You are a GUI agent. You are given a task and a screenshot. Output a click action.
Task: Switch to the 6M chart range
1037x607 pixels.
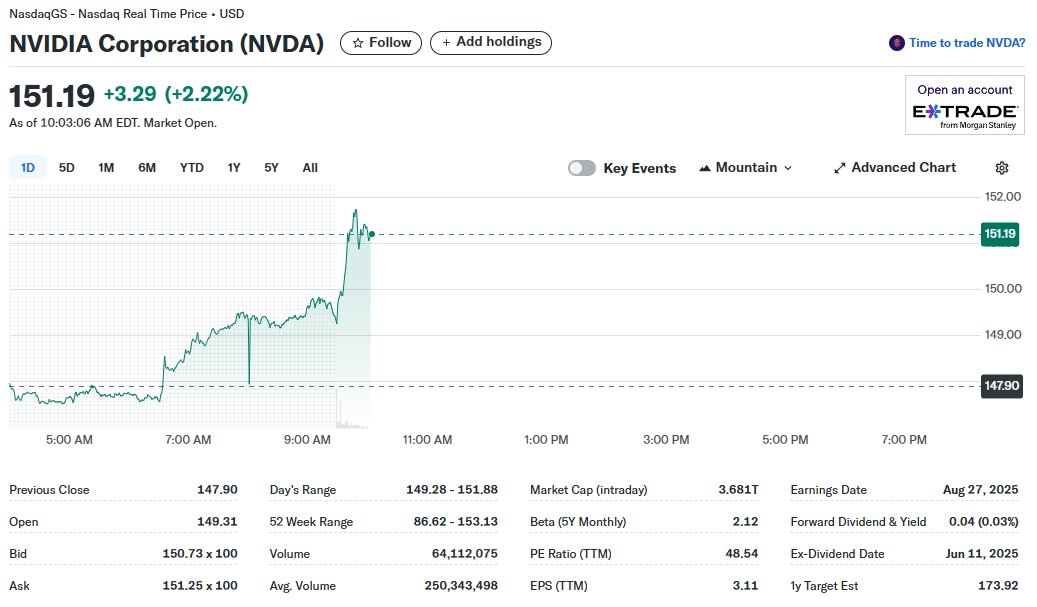(147, 167)
